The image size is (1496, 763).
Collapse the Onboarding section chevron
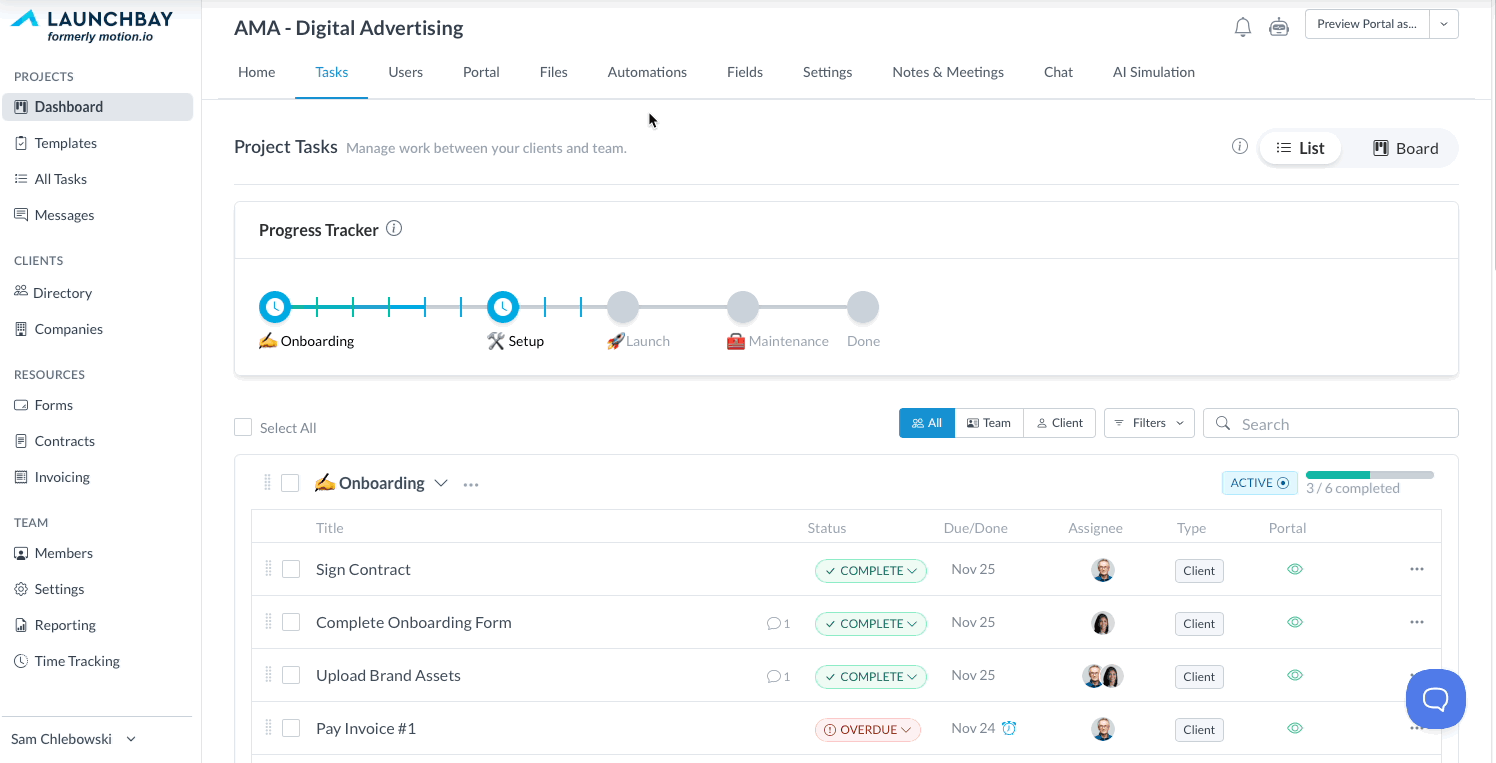(441, 484)
